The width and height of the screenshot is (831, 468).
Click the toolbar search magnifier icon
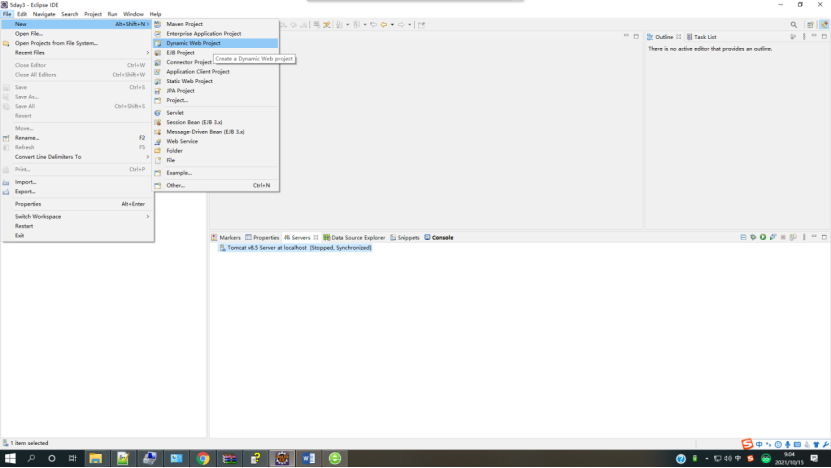click(x=793, y=24)
